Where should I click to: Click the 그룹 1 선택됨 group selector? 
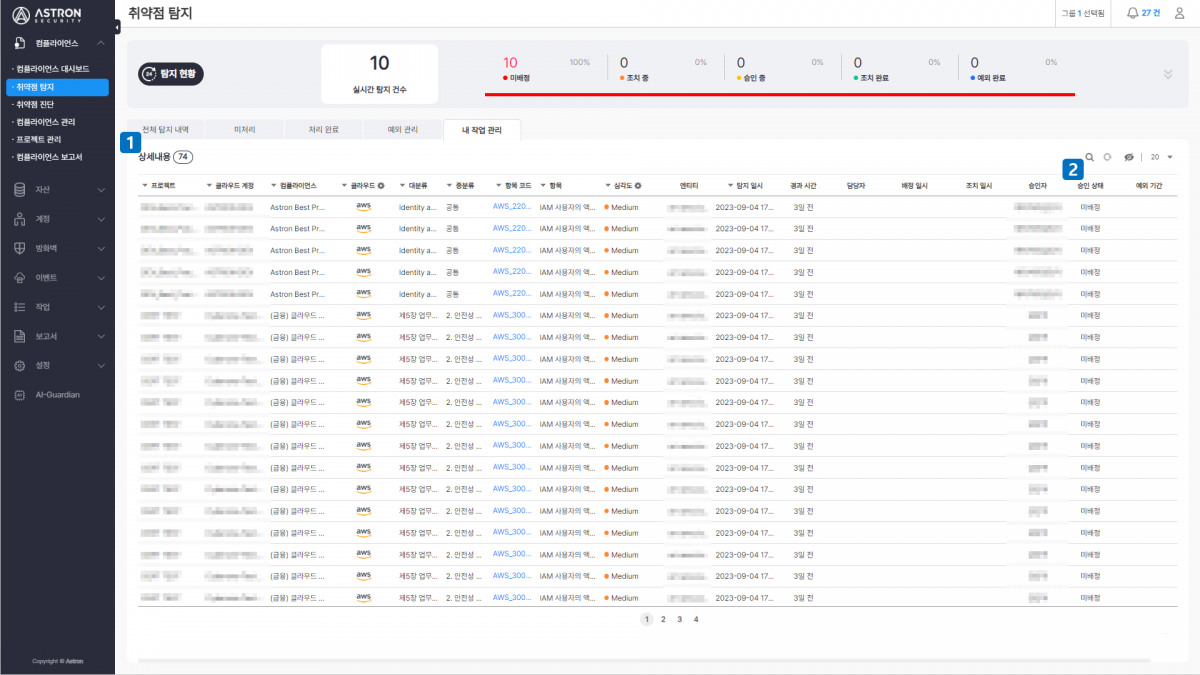pyautogui.click(x=1084, y=13)
